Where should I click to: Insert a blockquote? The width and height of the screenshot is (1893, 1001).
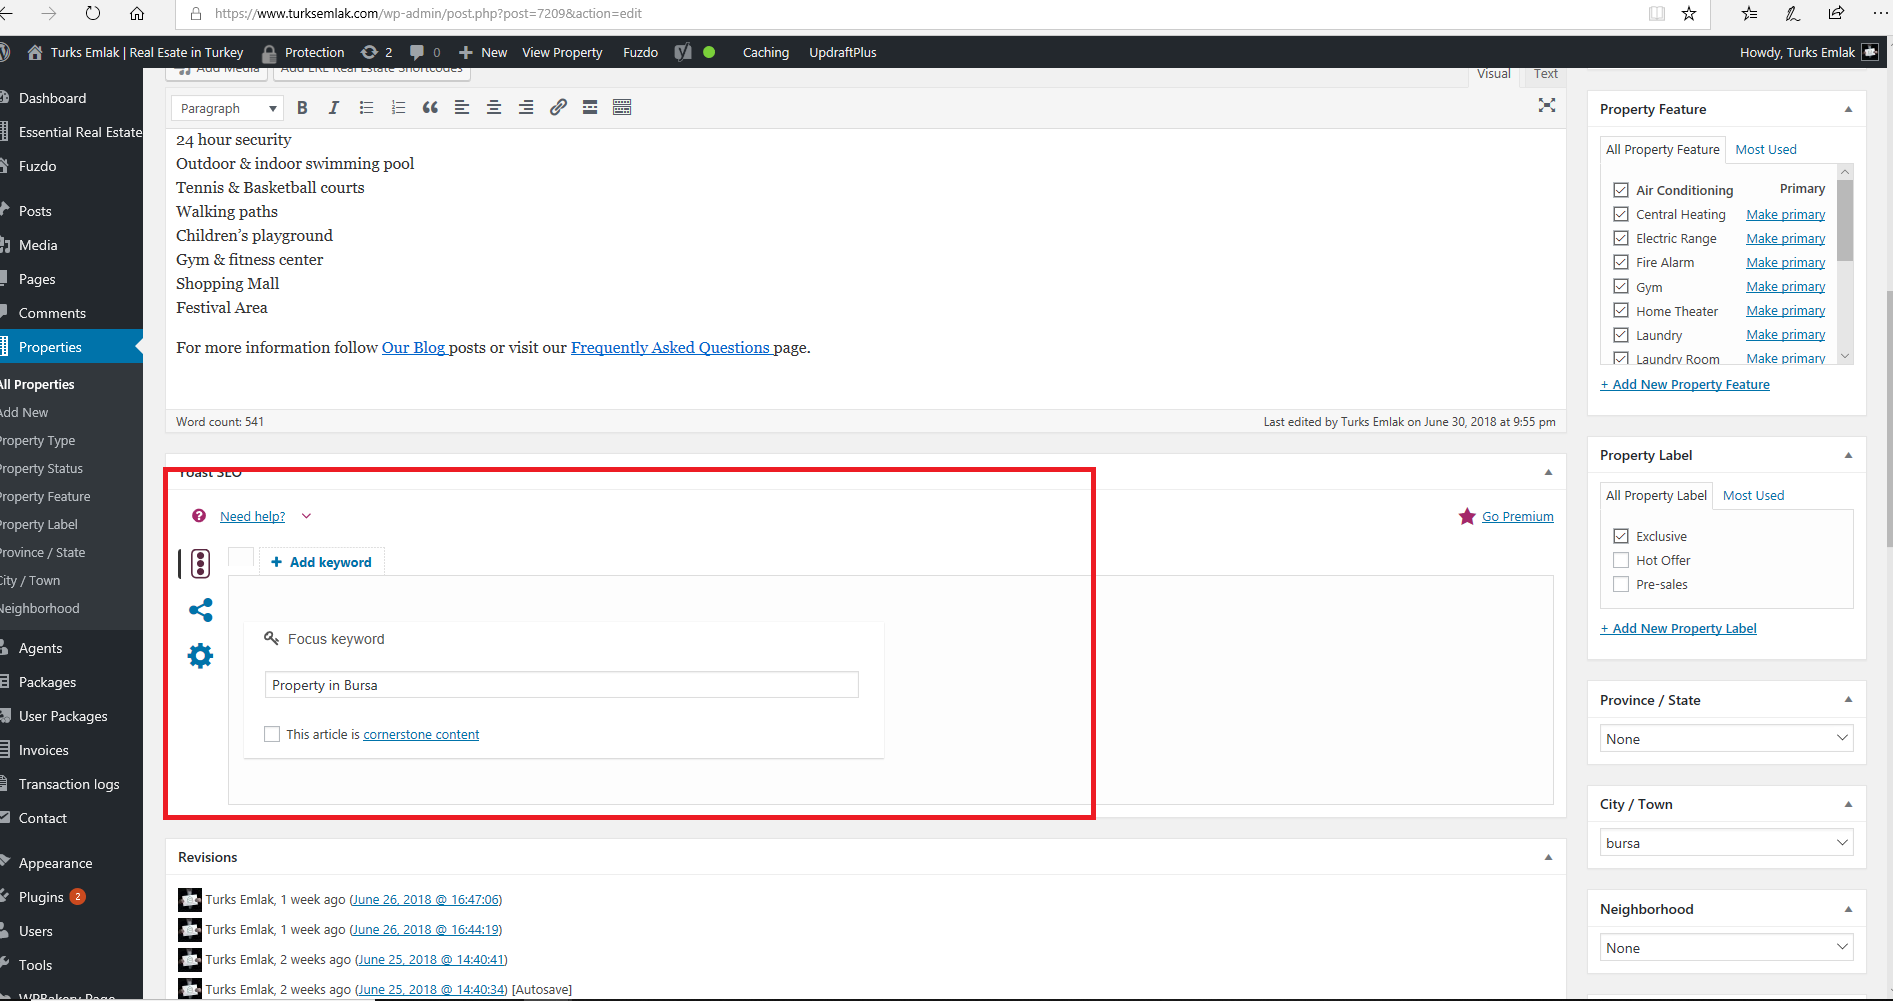pos(430,107)
